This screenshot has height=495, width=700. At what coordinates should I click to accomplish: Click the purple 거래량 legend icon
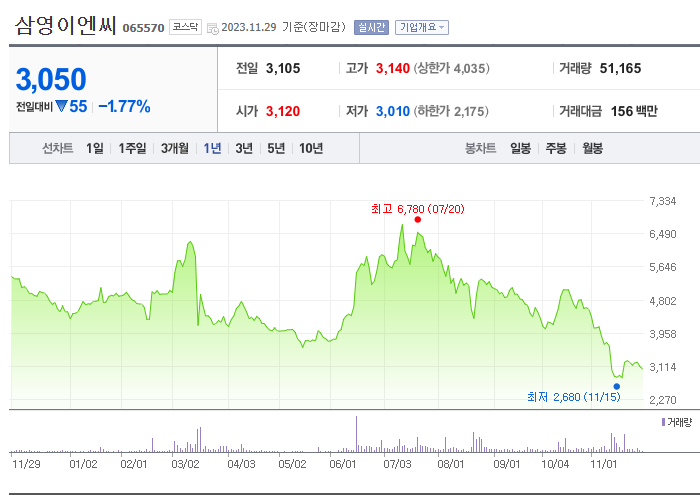point(663,422)
